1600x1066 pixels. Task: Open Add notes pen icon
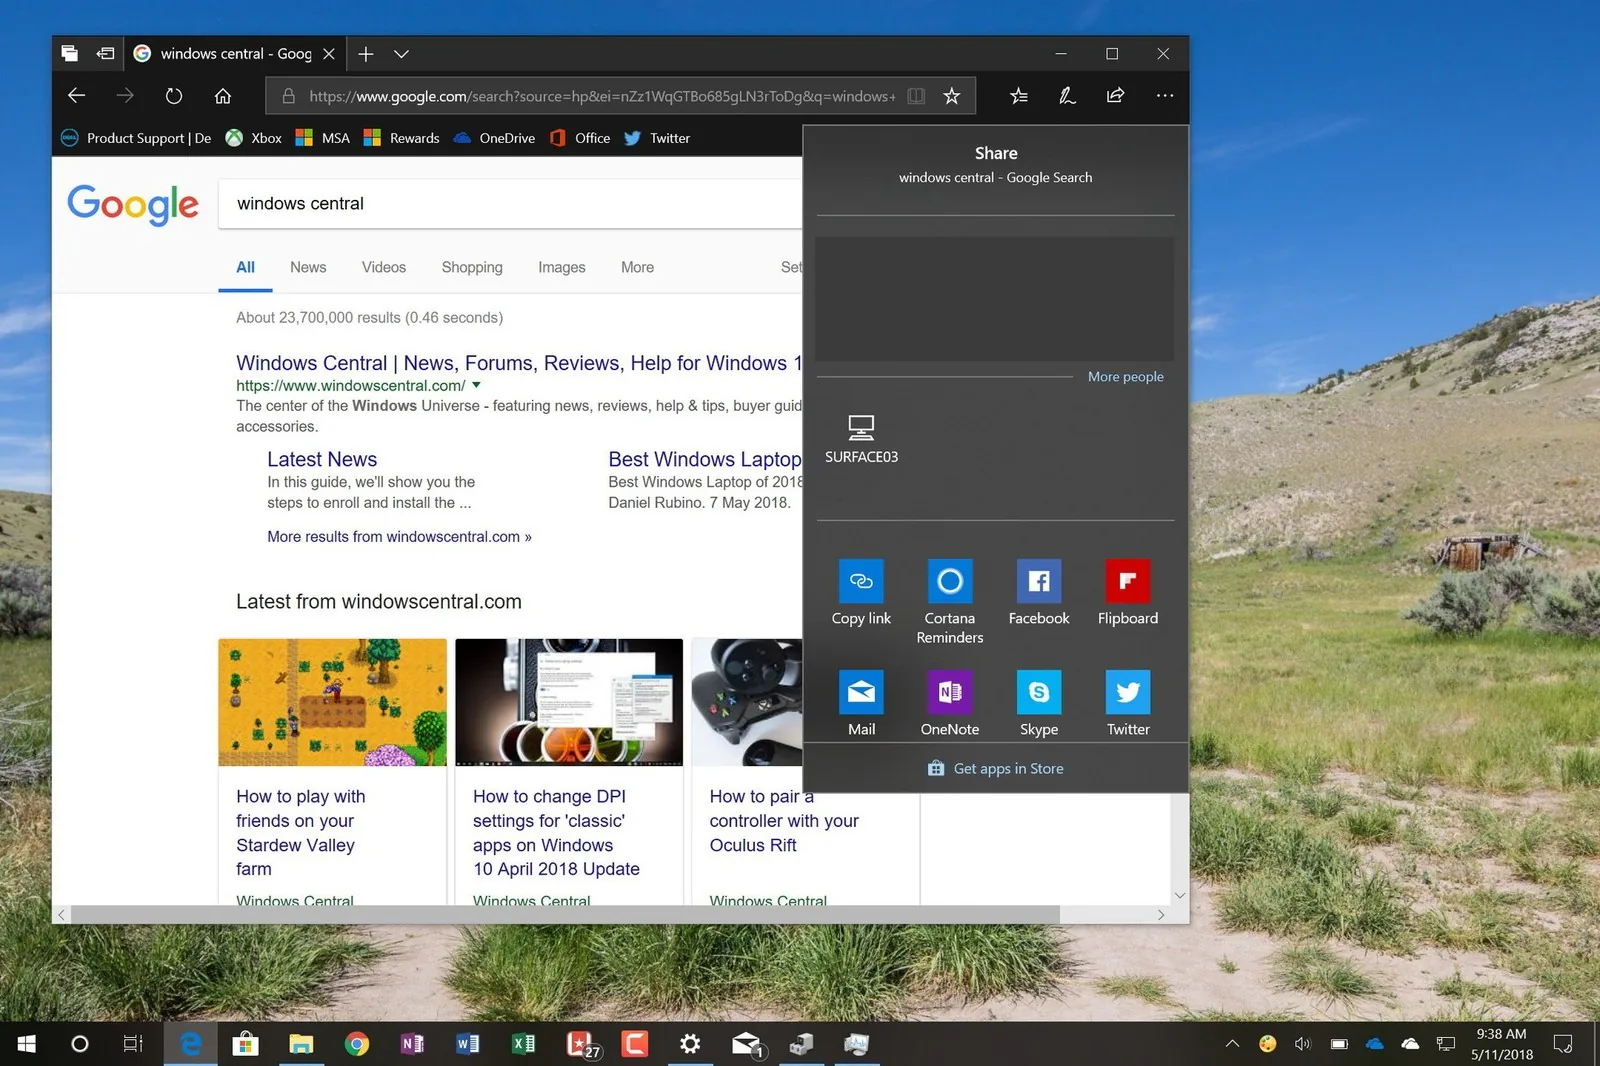(x=1067, y=96)
